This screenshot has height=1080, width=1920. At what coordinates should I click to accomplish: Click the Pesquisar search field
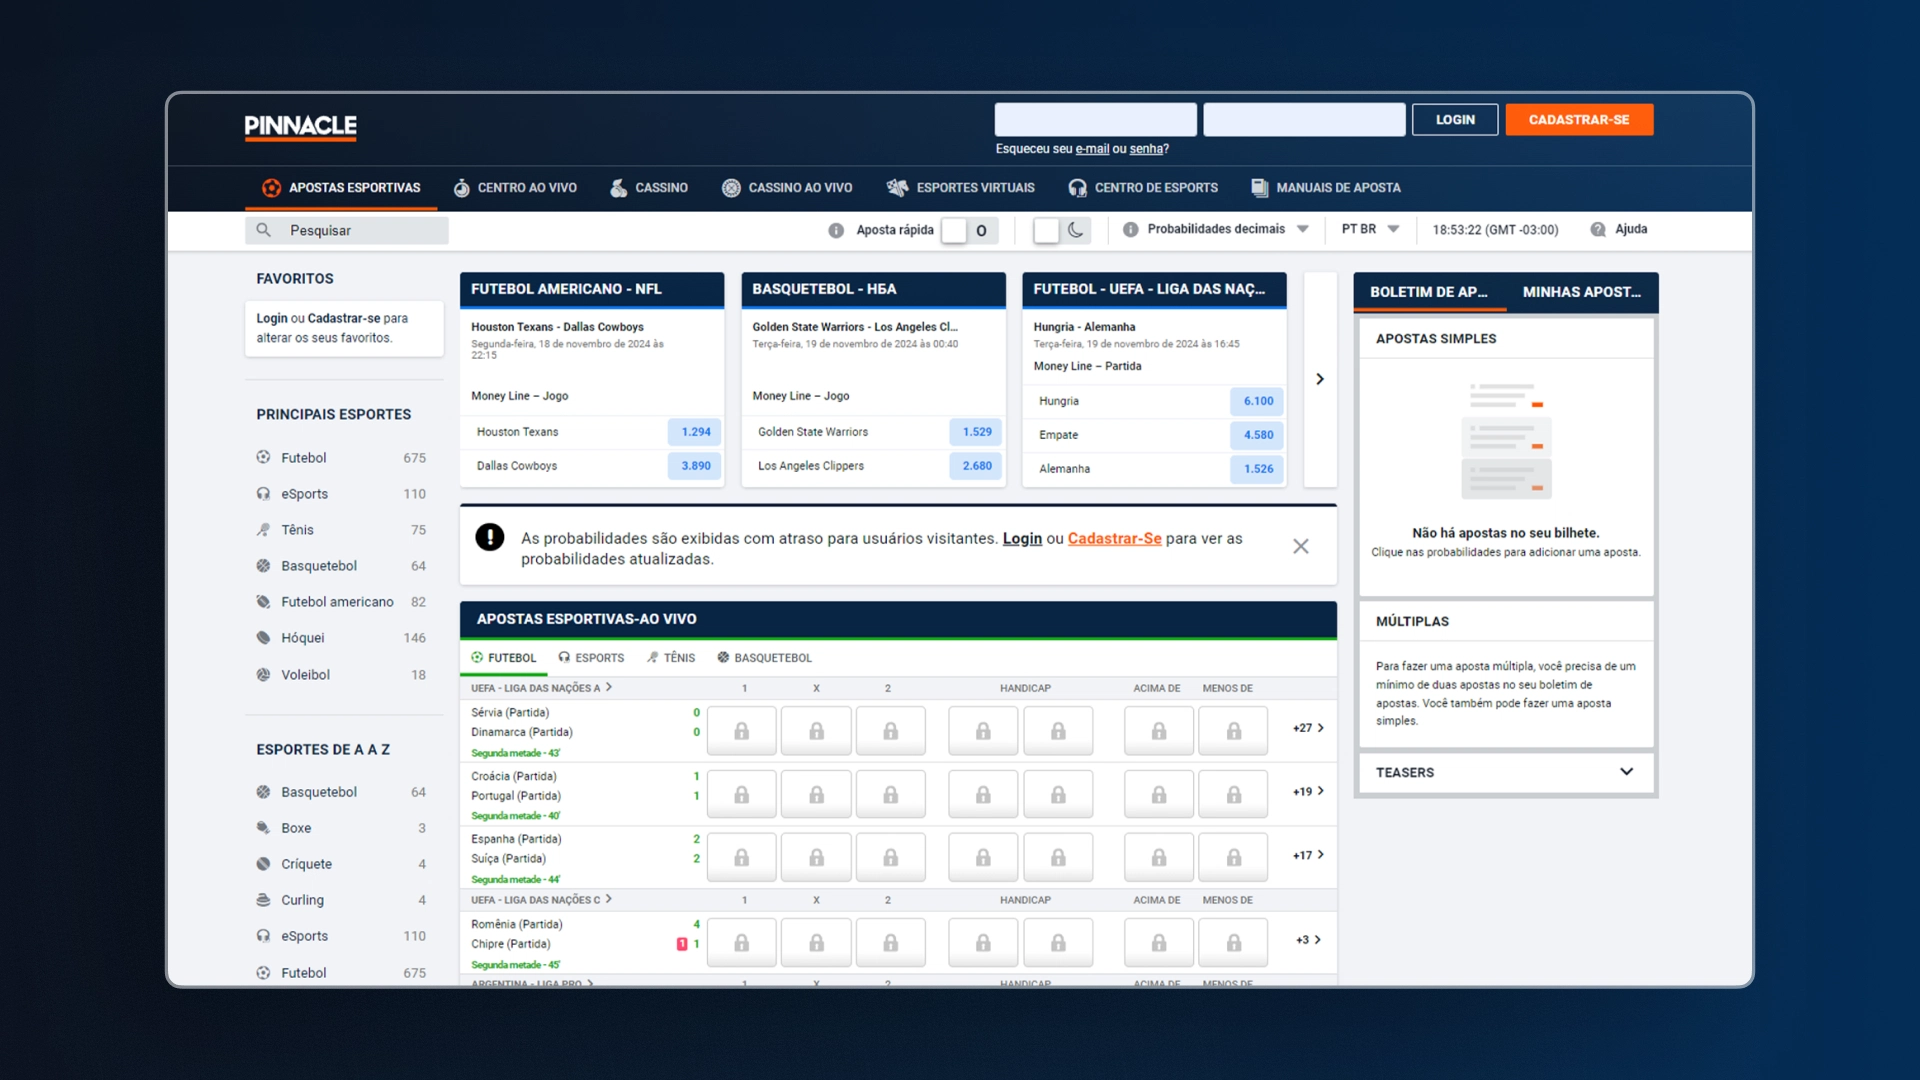pyautogui.click(x=347, y=230)
